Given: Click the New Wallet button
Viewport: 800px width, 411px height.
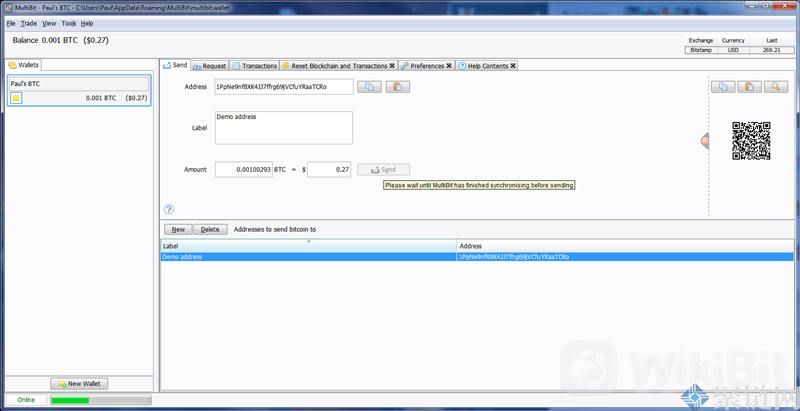Looking at the screenshot, I should (x=79, y=383).
